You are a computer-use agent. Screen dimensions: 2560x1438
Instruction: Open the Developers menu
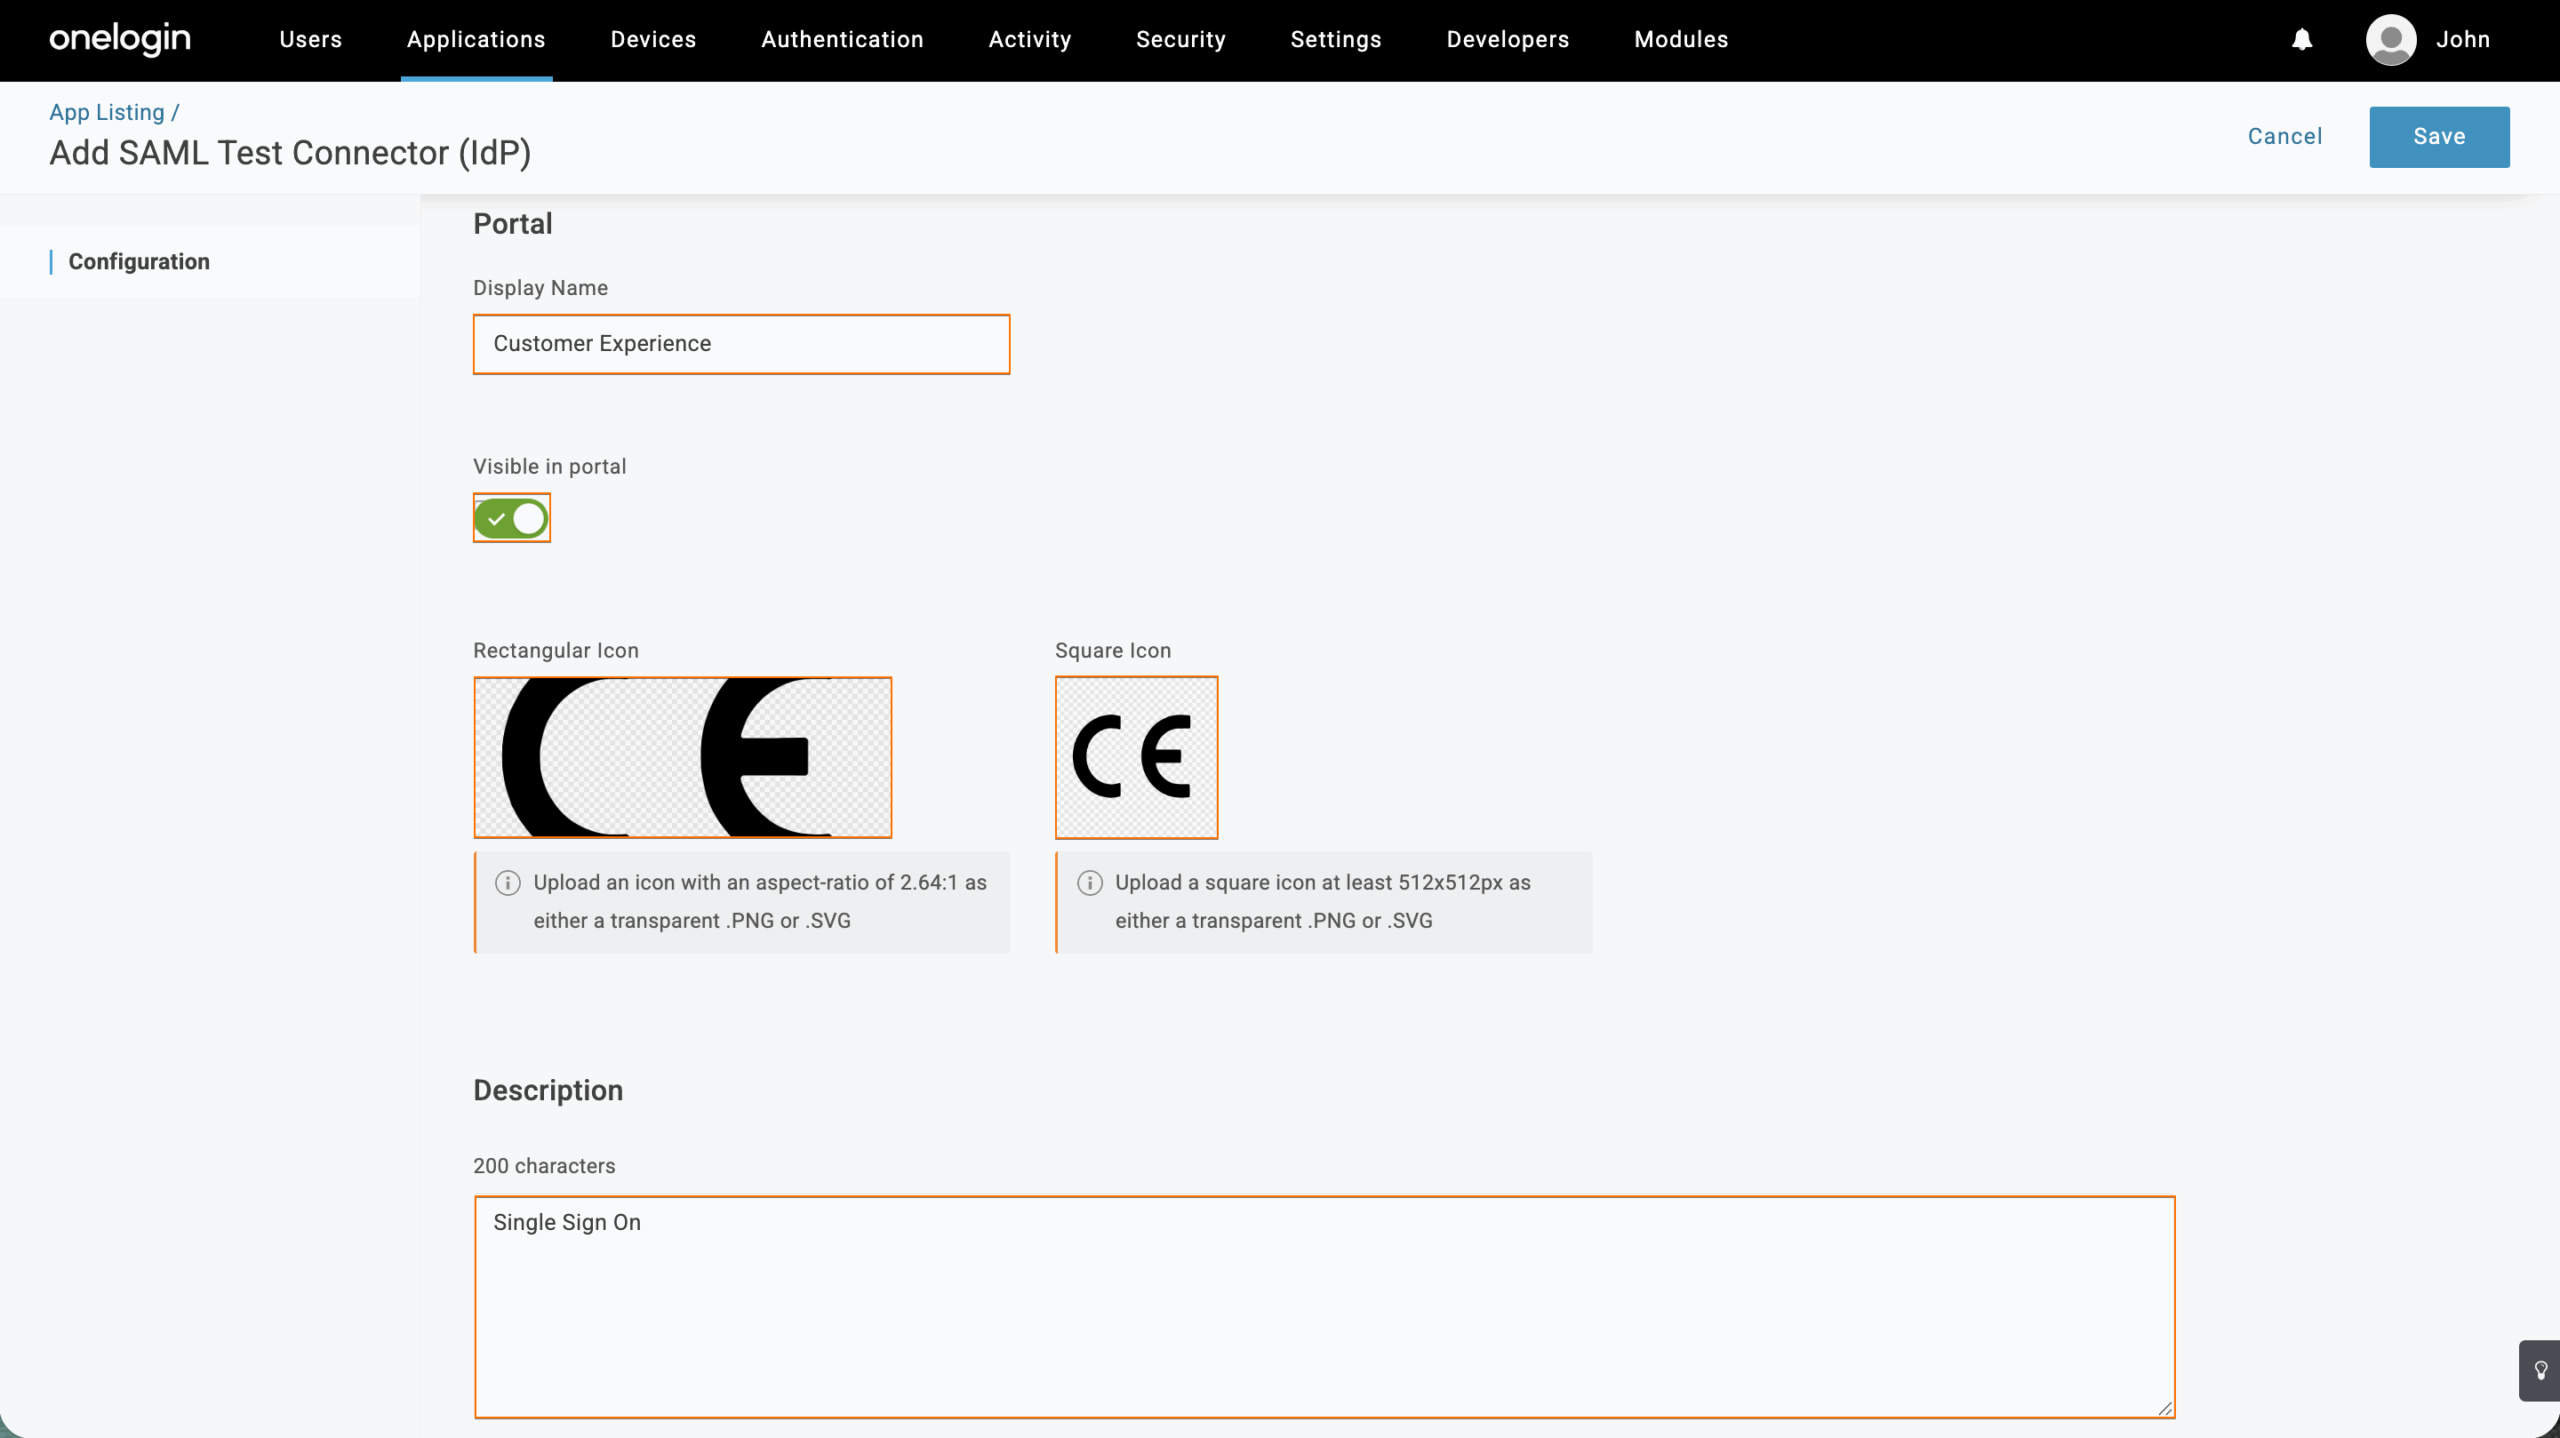point(1506,39)
